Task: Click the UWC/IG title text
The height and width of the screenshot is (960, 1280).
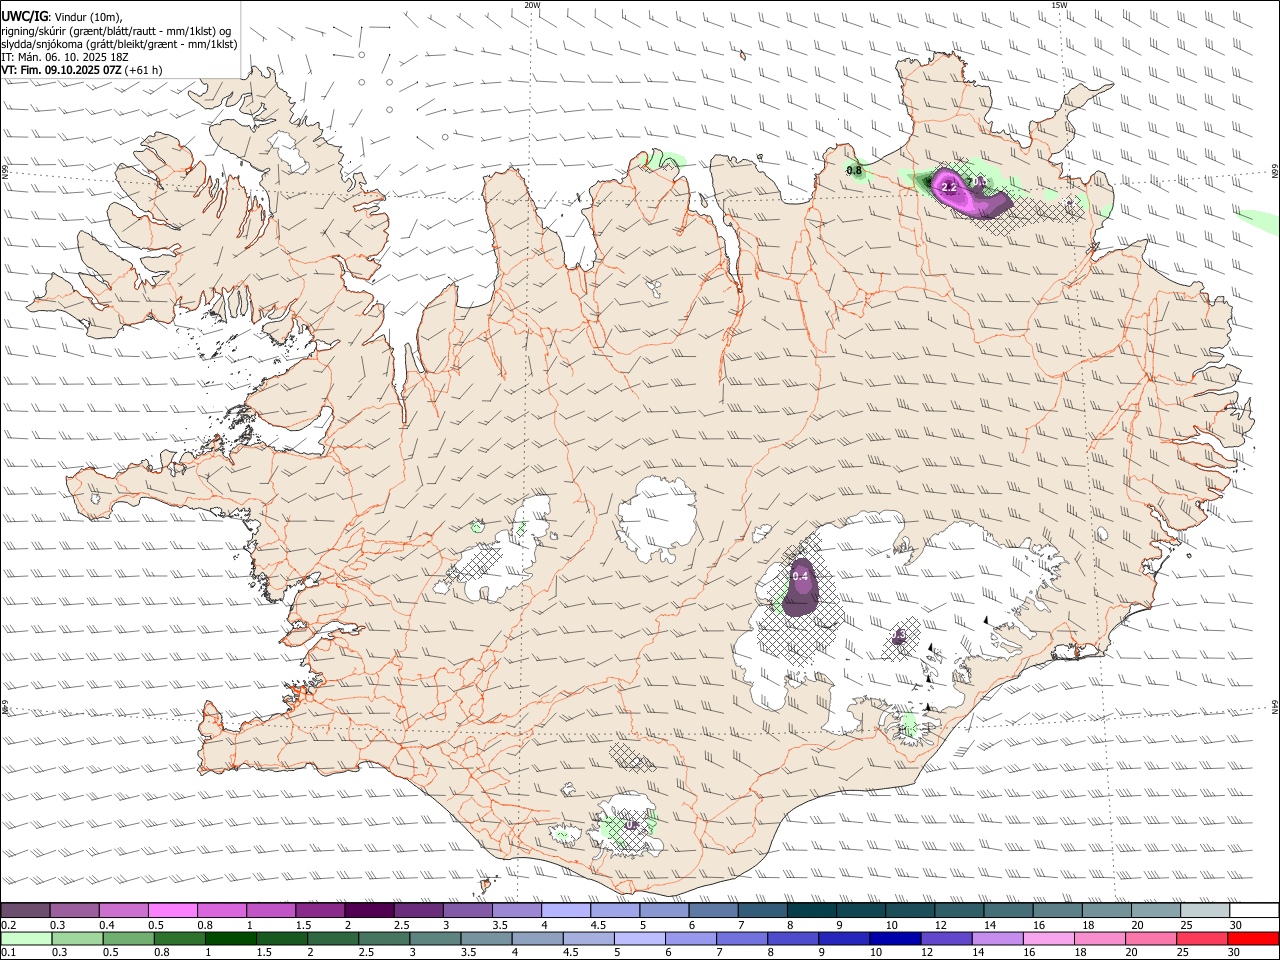Action: click(x=24, y=15)
